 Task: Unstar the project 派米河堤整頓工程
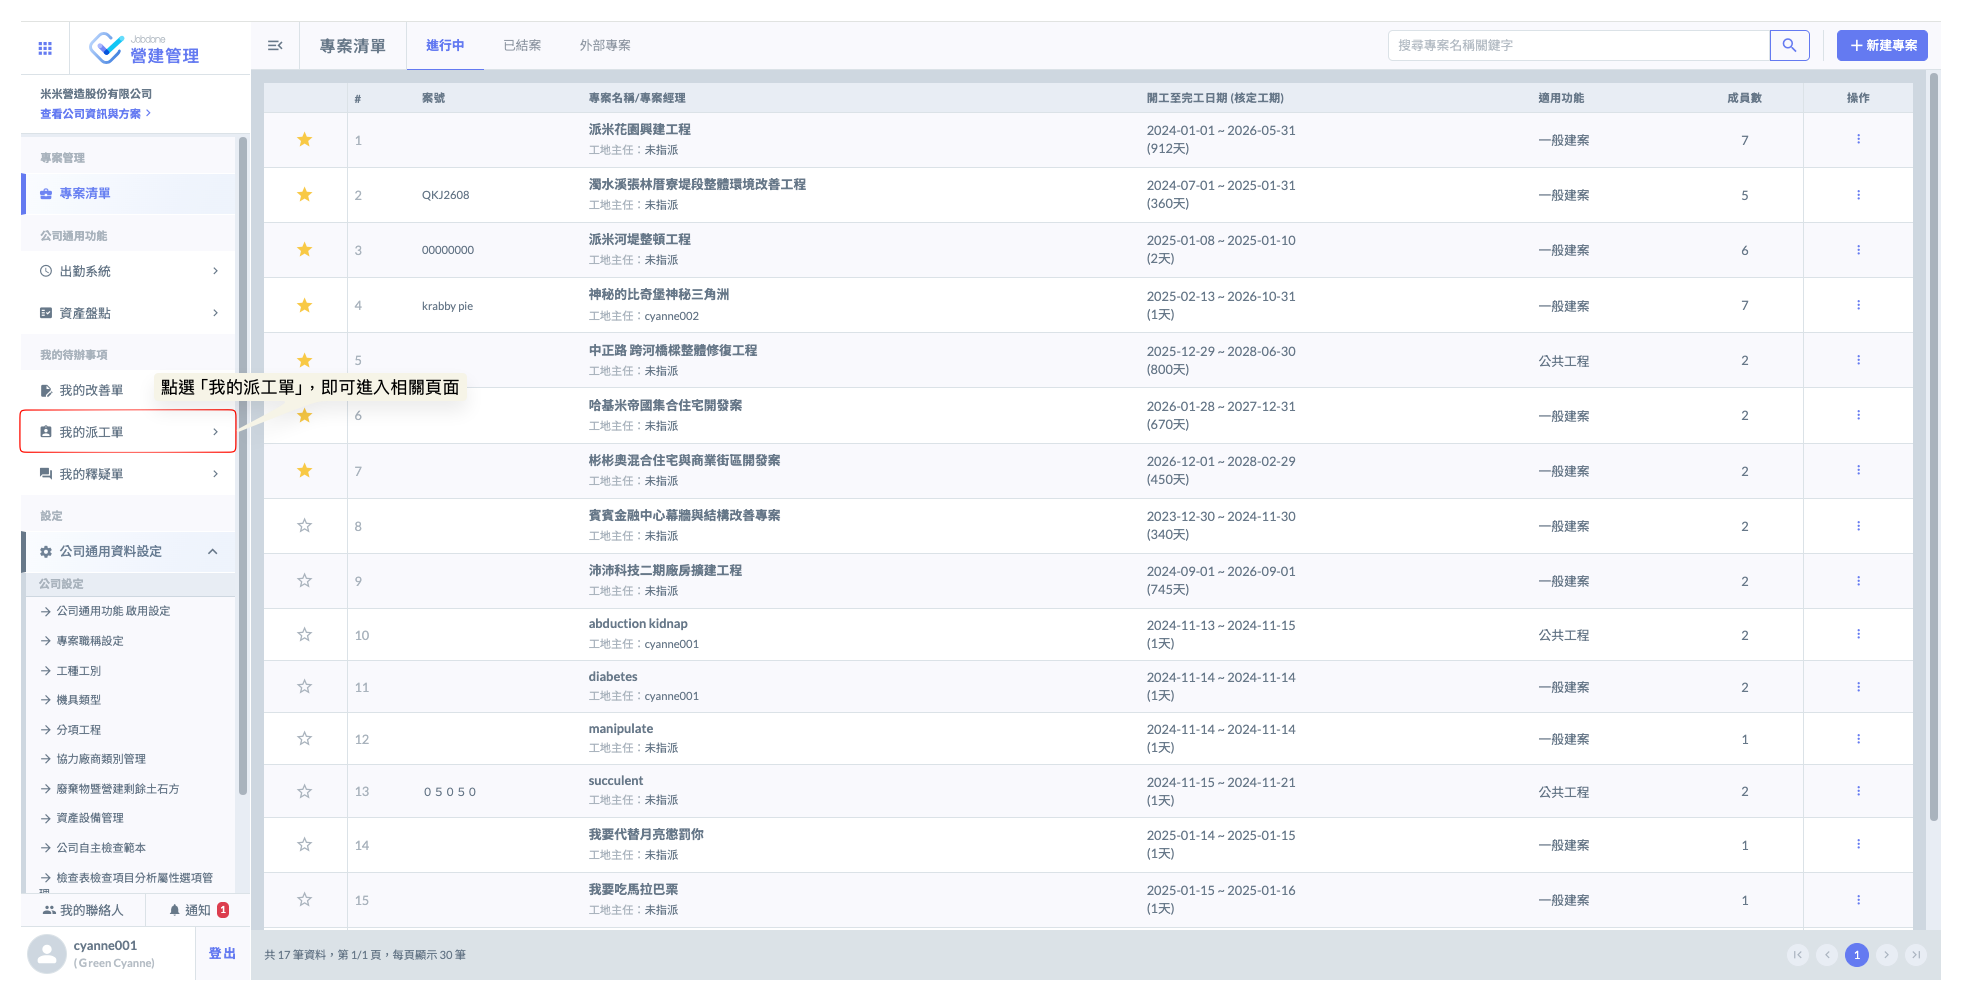pos(305,250)
